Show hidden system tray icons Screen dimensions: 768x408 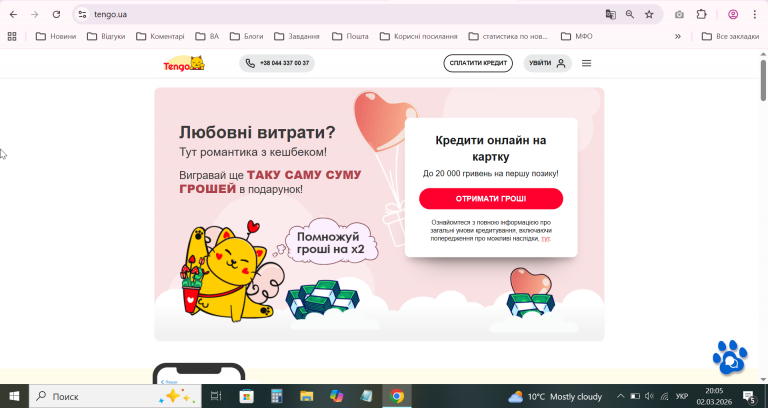(x=621, y=396)
